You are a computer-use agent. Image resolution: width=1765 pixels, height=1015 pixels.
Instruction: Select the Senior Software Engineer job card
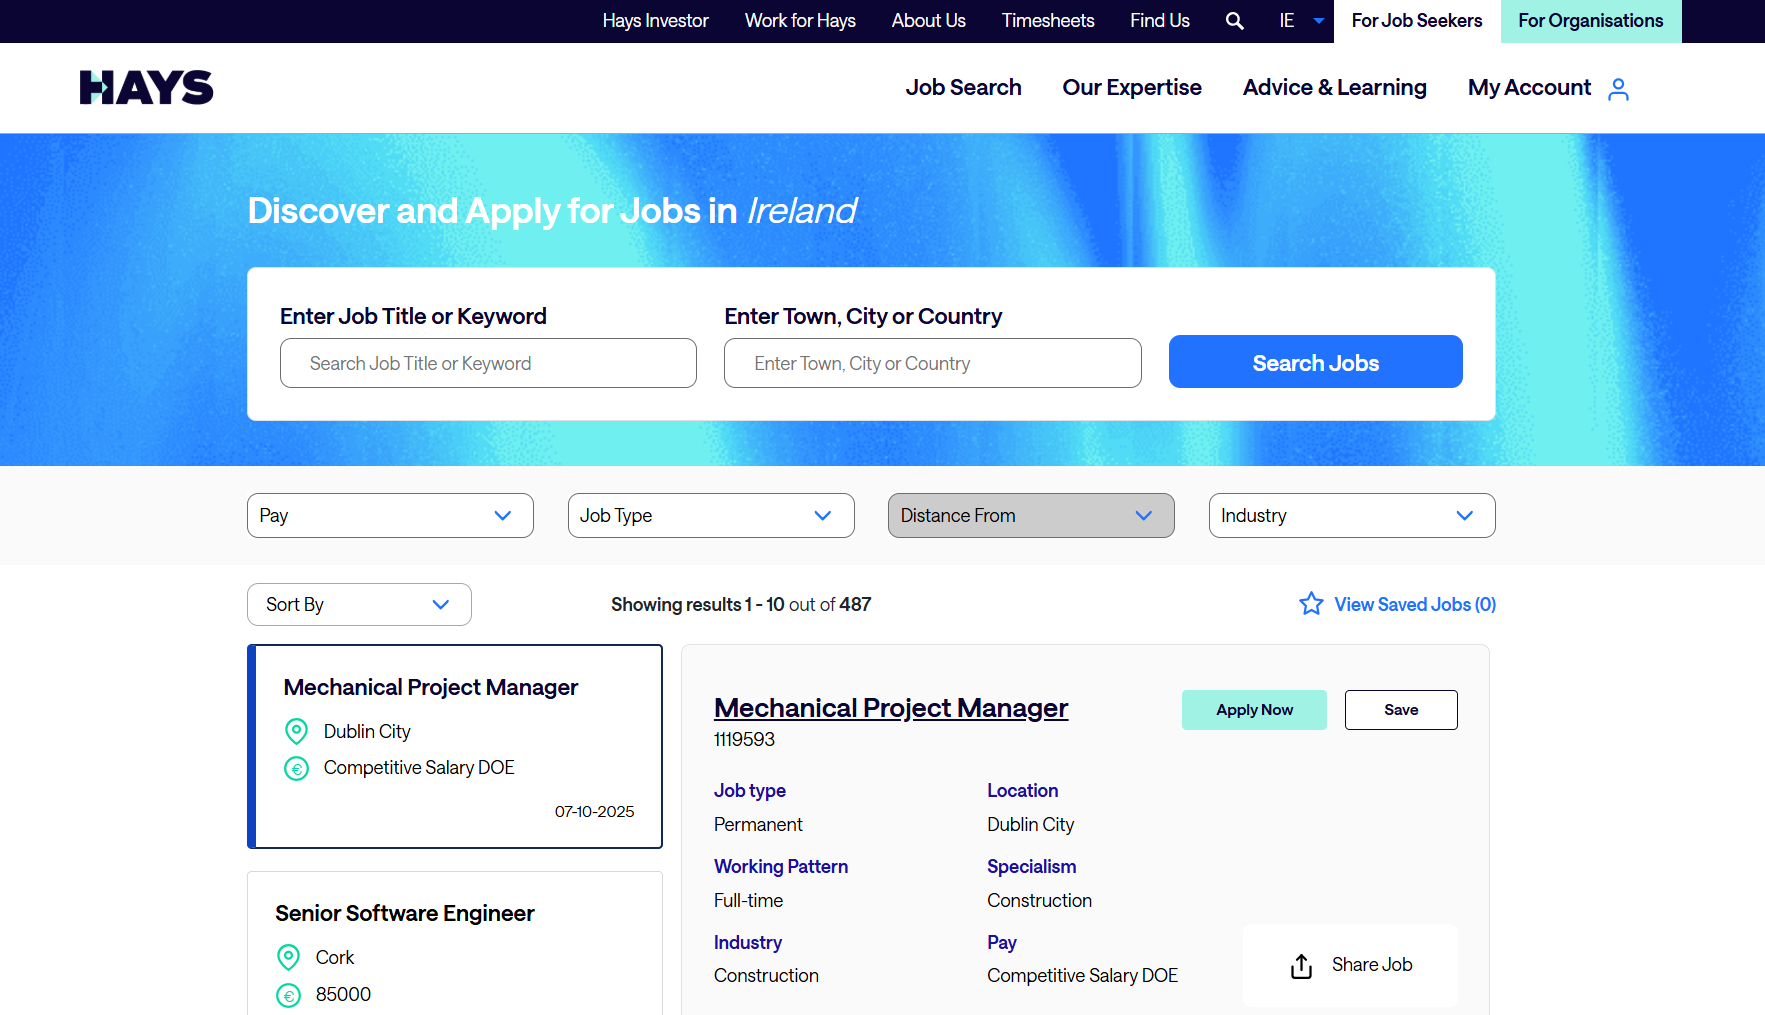[x=455, y=943]
